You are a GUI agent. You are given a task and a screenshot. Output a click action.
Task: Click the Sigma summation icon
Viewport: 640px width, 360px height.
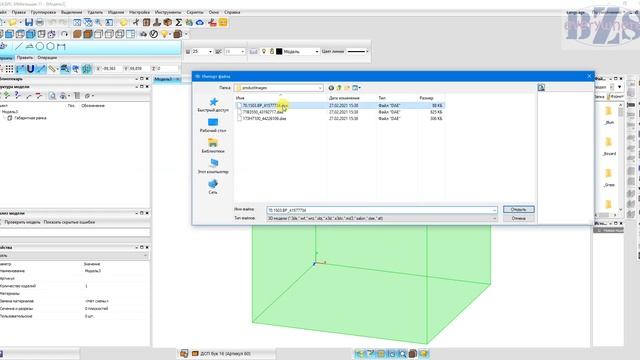[x=178, y=22]
